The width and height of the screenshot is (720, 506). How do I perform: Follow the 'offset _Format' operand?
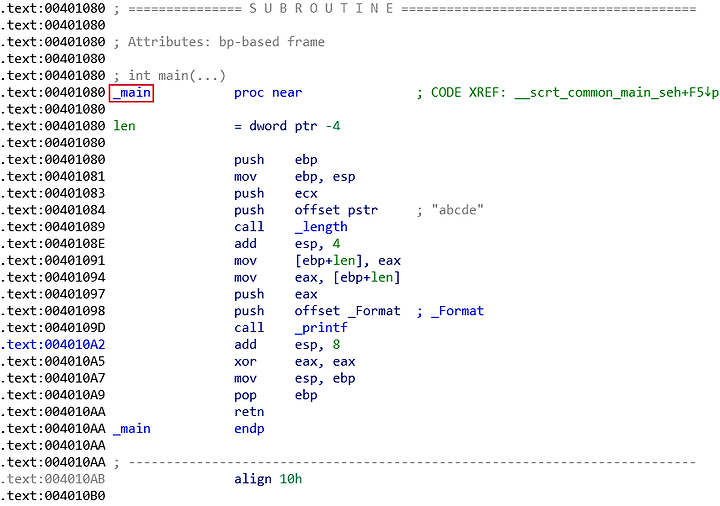pyautogui.click(x=348, y=311)
